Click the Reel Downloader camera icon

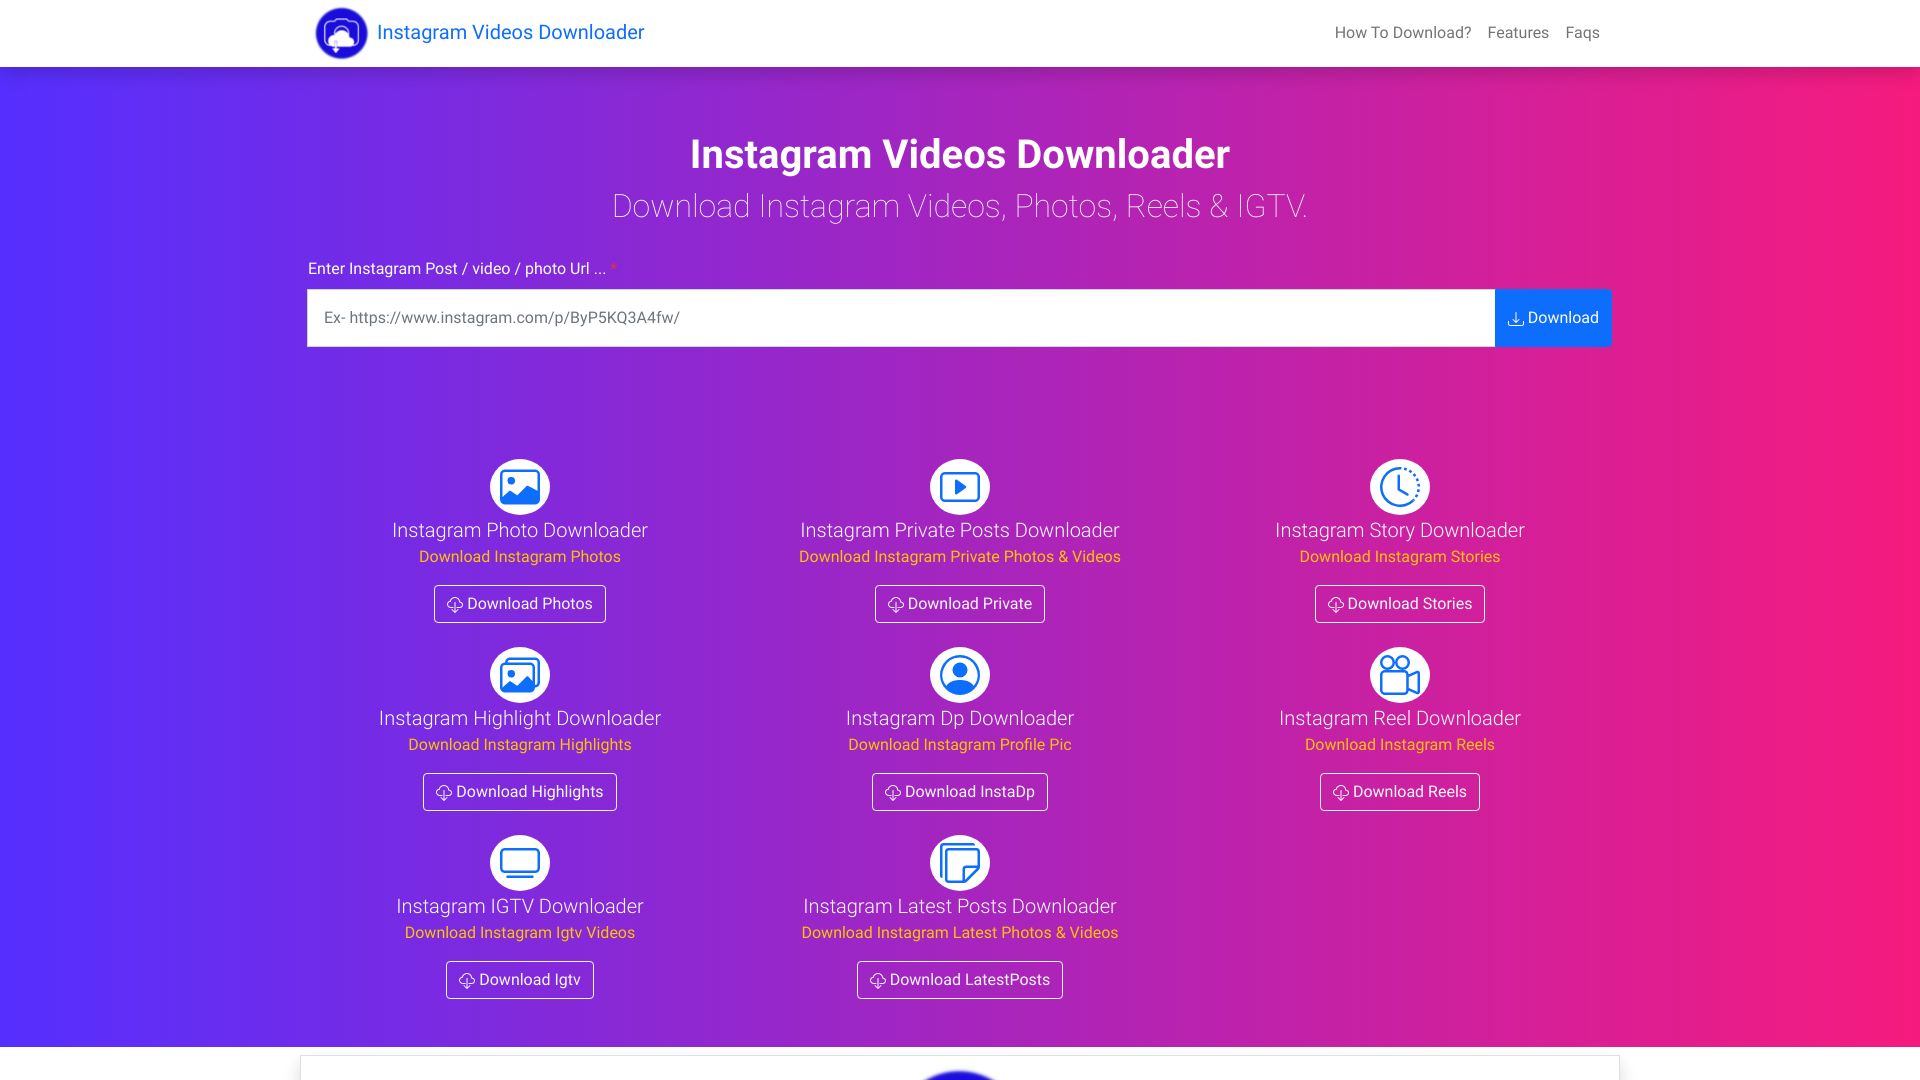(x=1400, y=675)
